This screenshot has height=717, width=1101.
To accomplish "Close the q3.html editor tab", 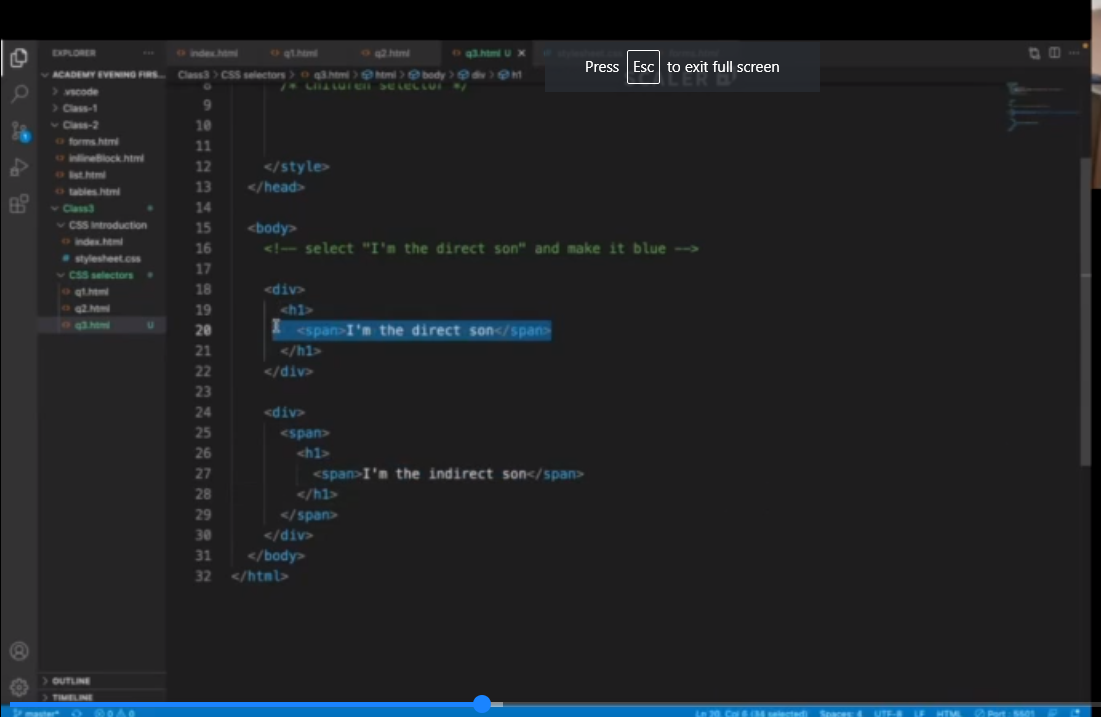I will coord(522,53).
